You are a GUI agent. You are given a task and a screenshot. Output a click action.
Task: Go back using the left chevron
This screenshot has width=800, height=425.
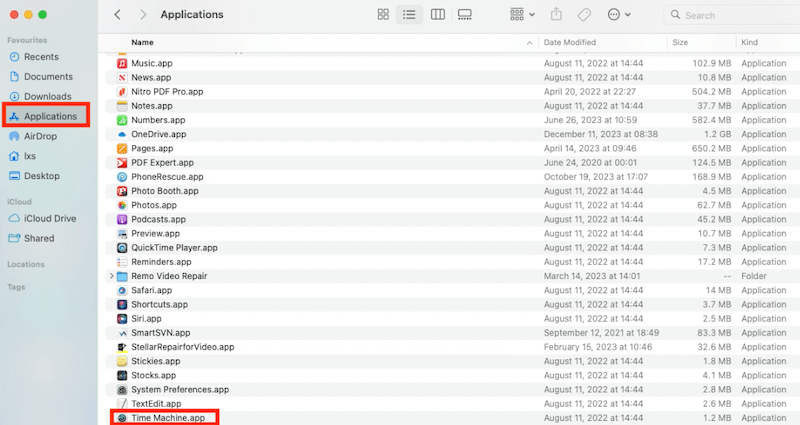pyautogui.click(x=117, y=15)
